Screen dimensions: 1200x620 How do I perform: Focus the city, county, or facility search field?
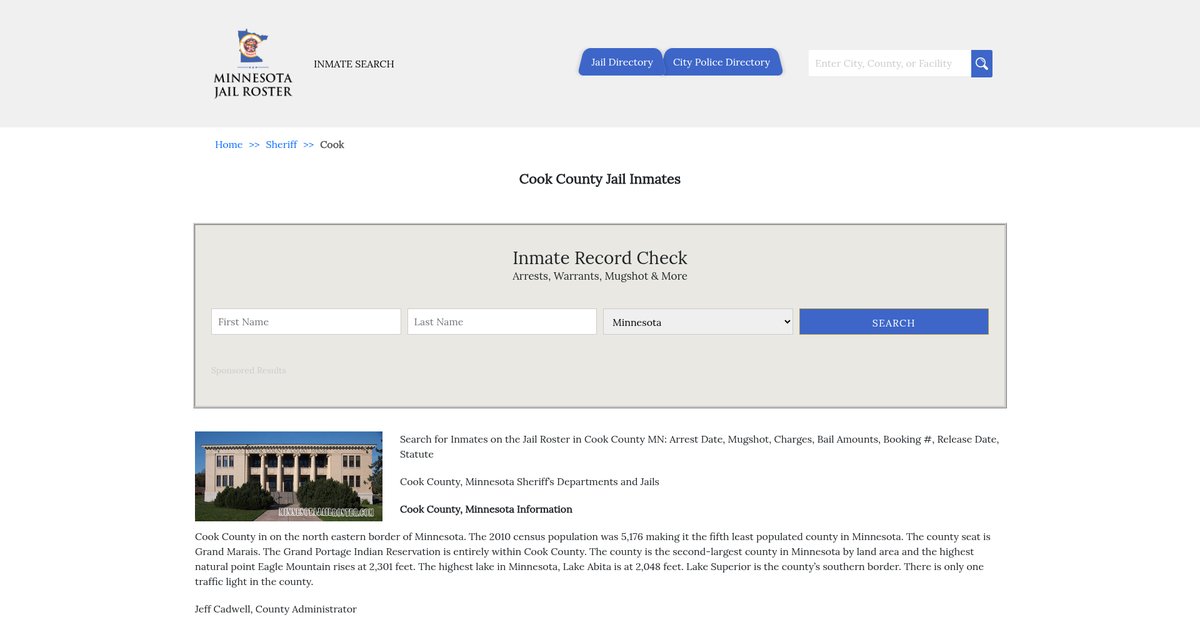coord(888,64)
